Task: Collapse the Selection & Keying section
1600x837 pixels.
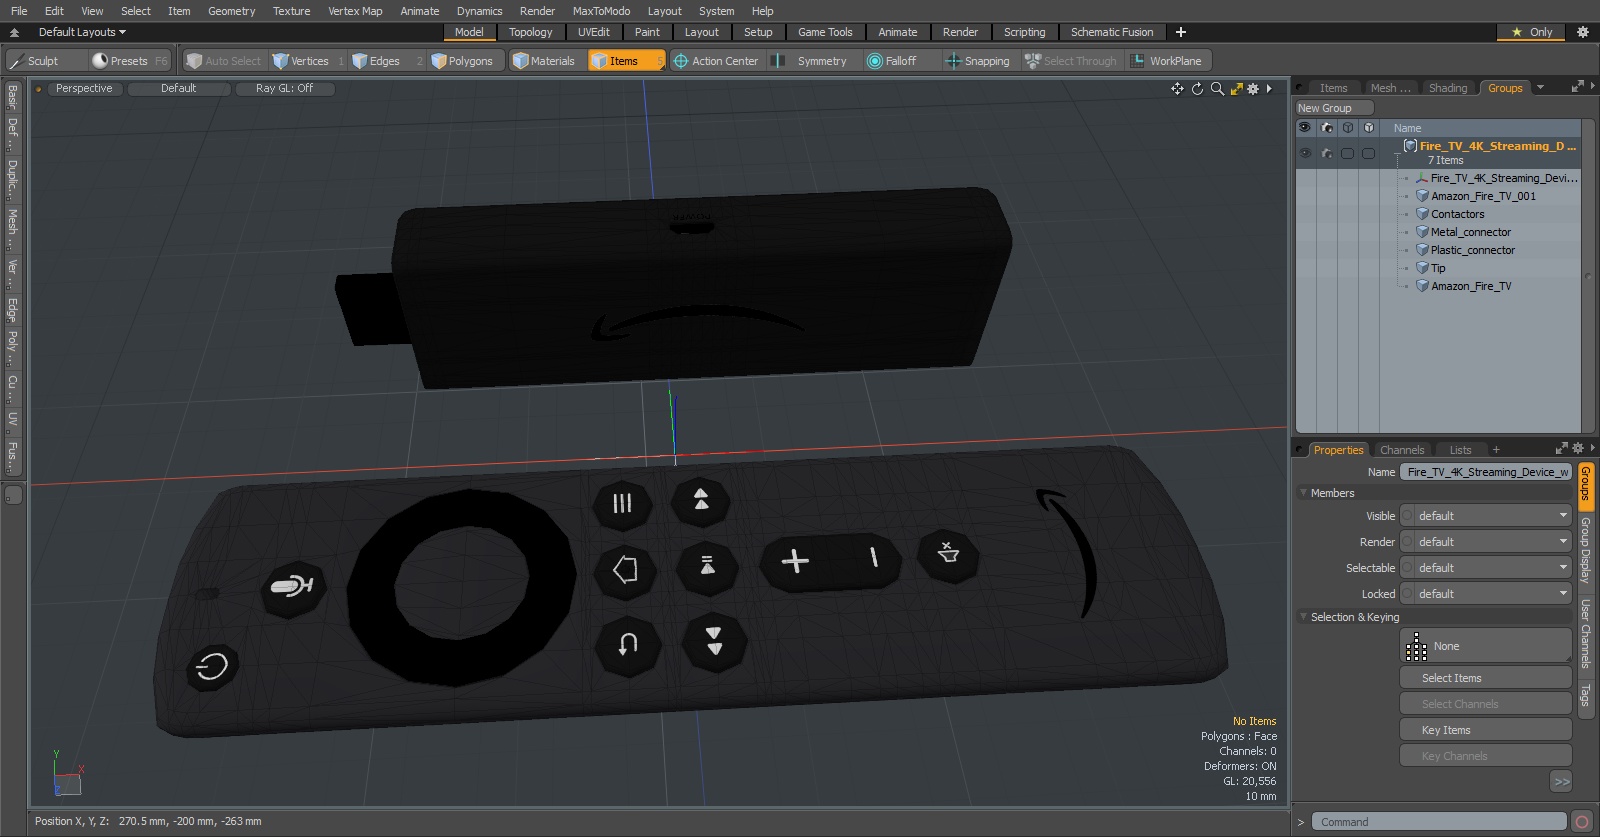Action: point(1304,617)
